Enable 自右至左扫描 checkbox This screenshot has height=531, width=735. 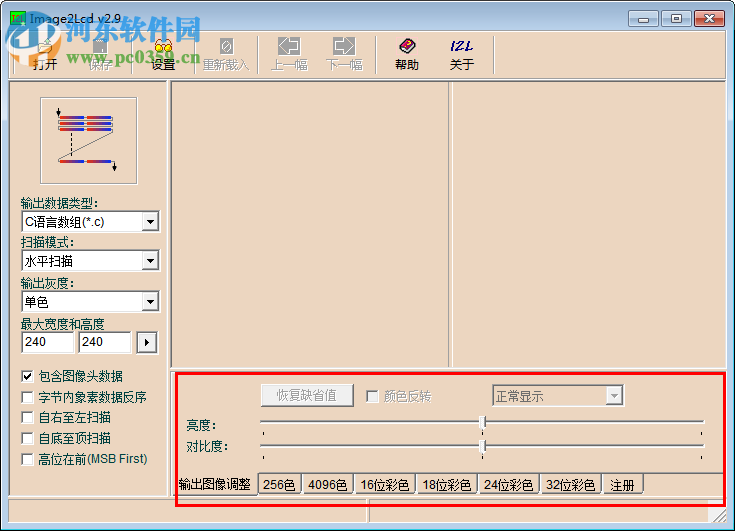click(27, 417)
